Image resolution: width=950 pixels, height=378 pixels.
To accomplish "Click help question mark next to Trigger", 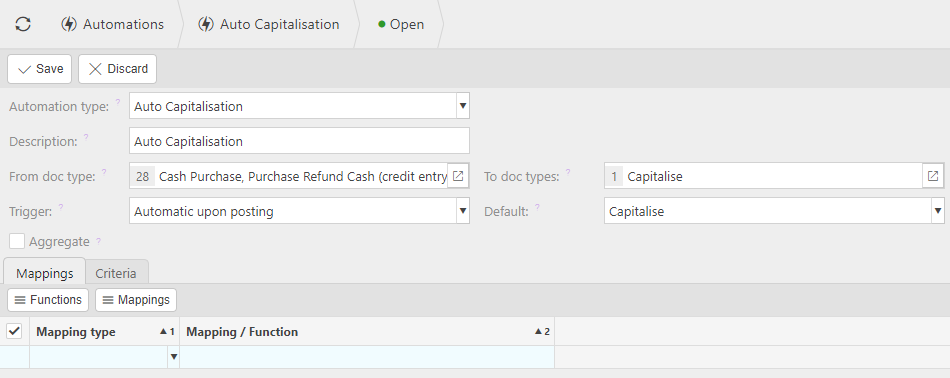I will tap(61, 207).
